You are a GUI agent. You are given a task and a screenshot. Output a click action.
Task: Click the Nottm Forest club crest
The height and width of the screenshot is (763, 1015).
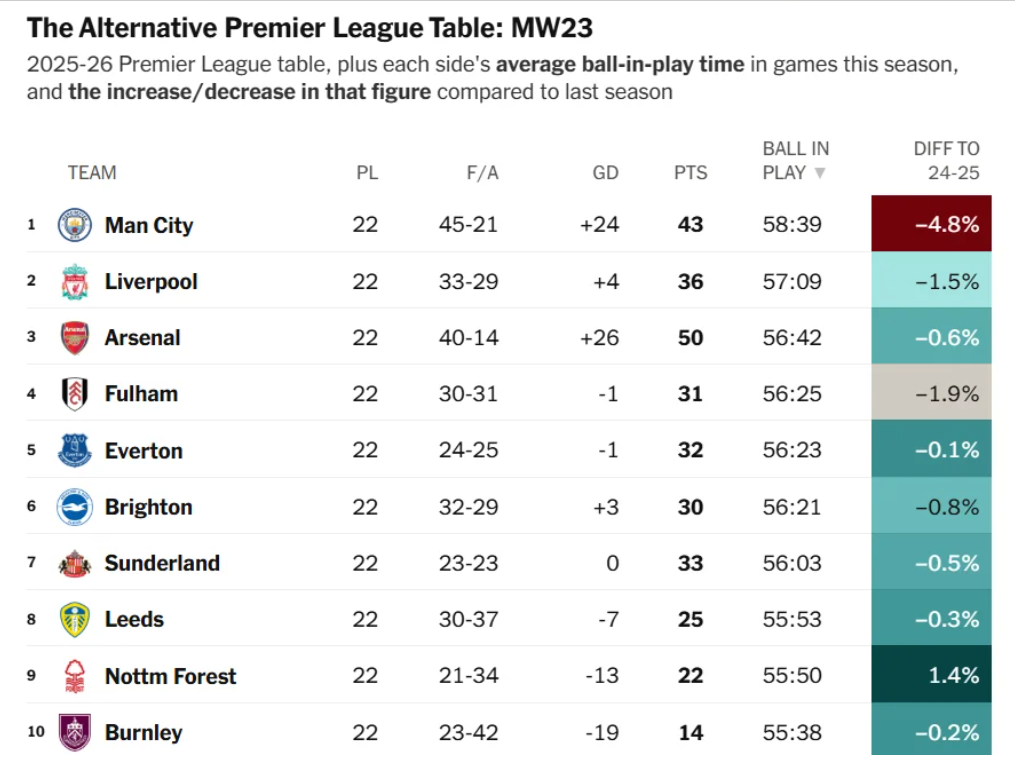pos(74,676)
